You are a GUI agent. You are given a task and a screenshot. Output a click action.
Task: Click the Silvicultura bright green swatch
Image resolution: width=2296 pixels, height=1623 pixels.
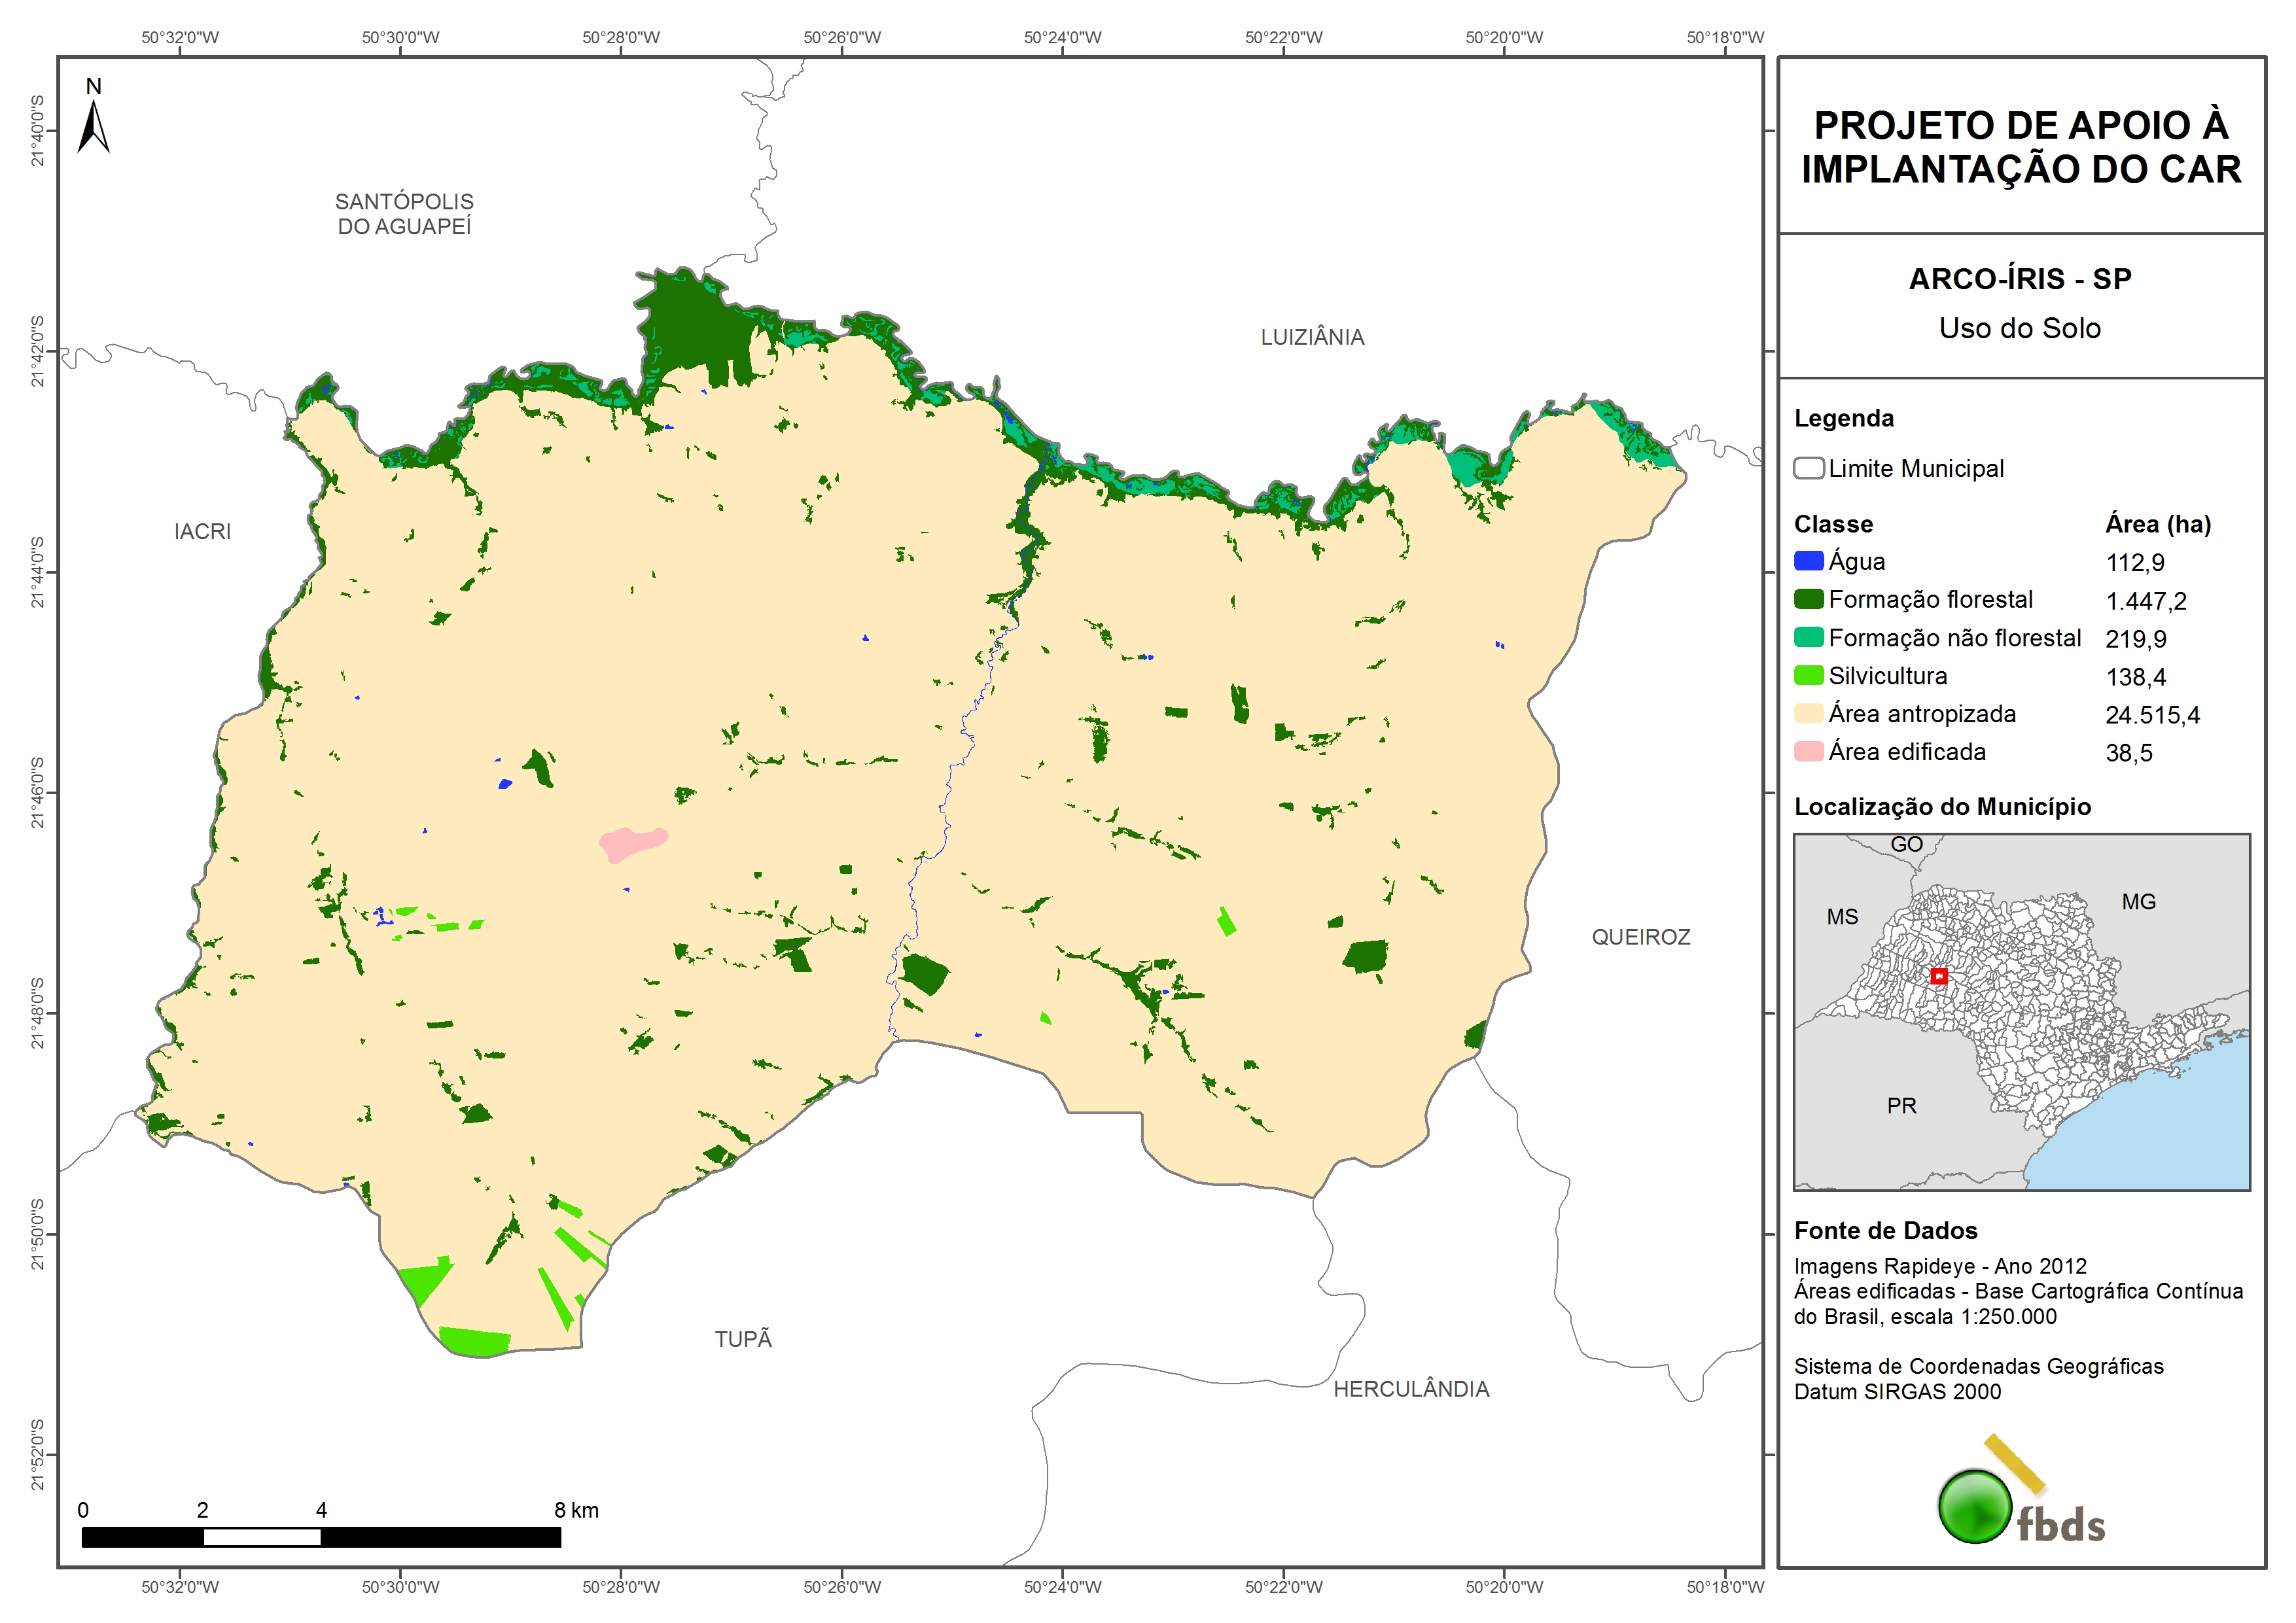[1808, 675]
